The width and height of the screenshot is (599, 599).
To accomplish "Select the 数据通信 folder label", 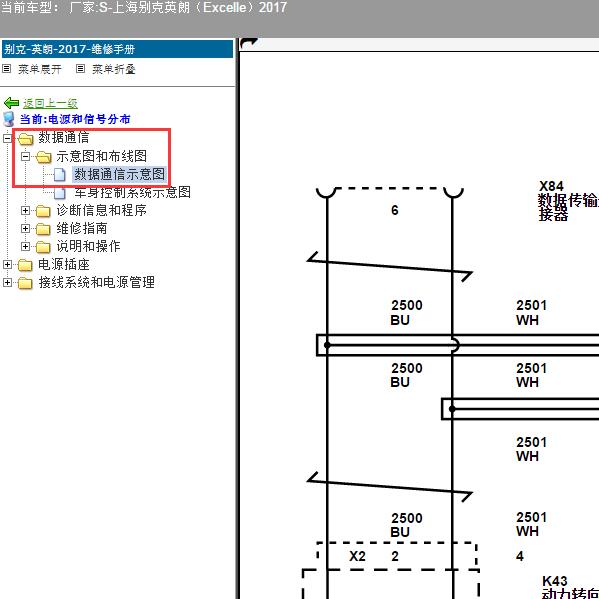I will pos(63,138).
